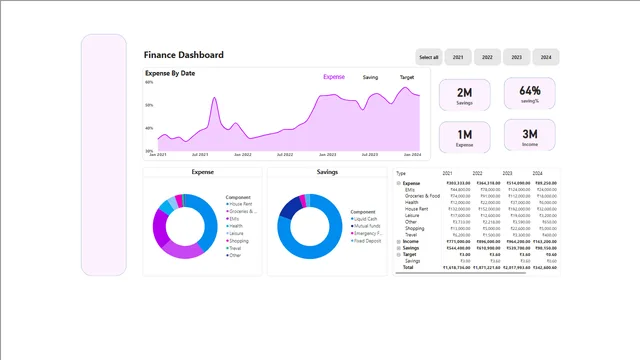Click the Other row label in table
This screenshot has height=360, width=640.
[x=411, y=222]
